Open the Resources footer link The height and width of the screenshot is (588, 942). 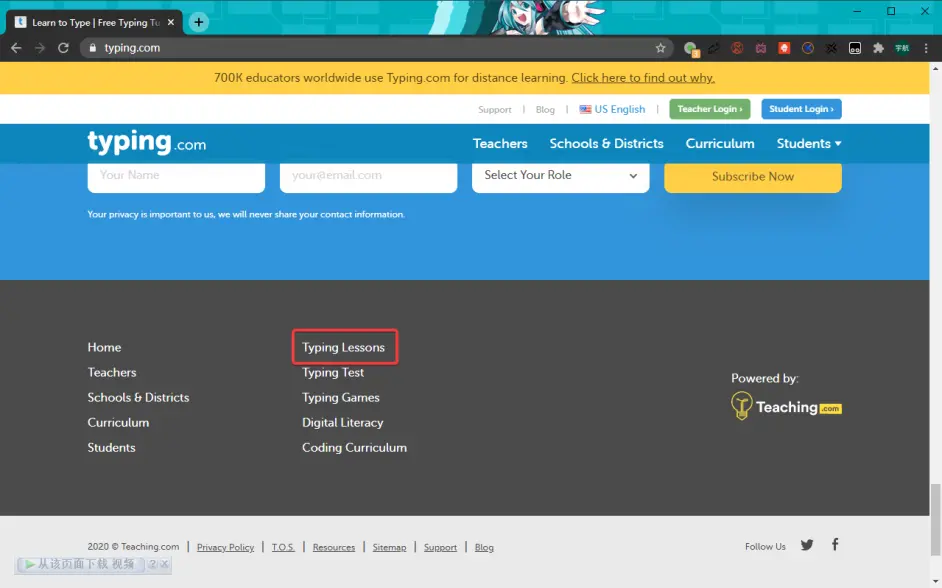(333, 547)
